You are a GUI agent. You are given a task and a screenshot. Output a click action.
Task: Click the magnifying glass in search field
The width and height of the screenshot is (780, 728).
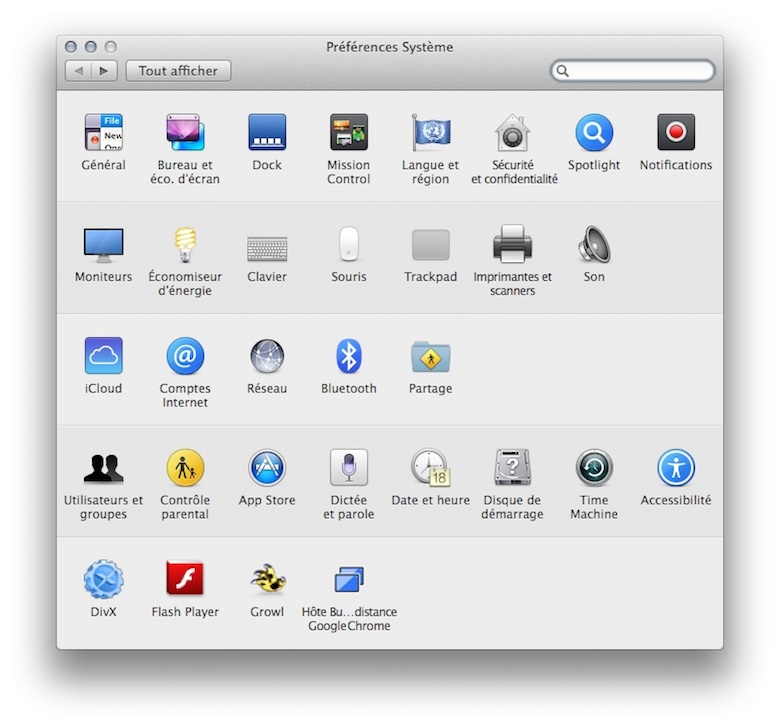pyautogui.click(x=563, y=71)
